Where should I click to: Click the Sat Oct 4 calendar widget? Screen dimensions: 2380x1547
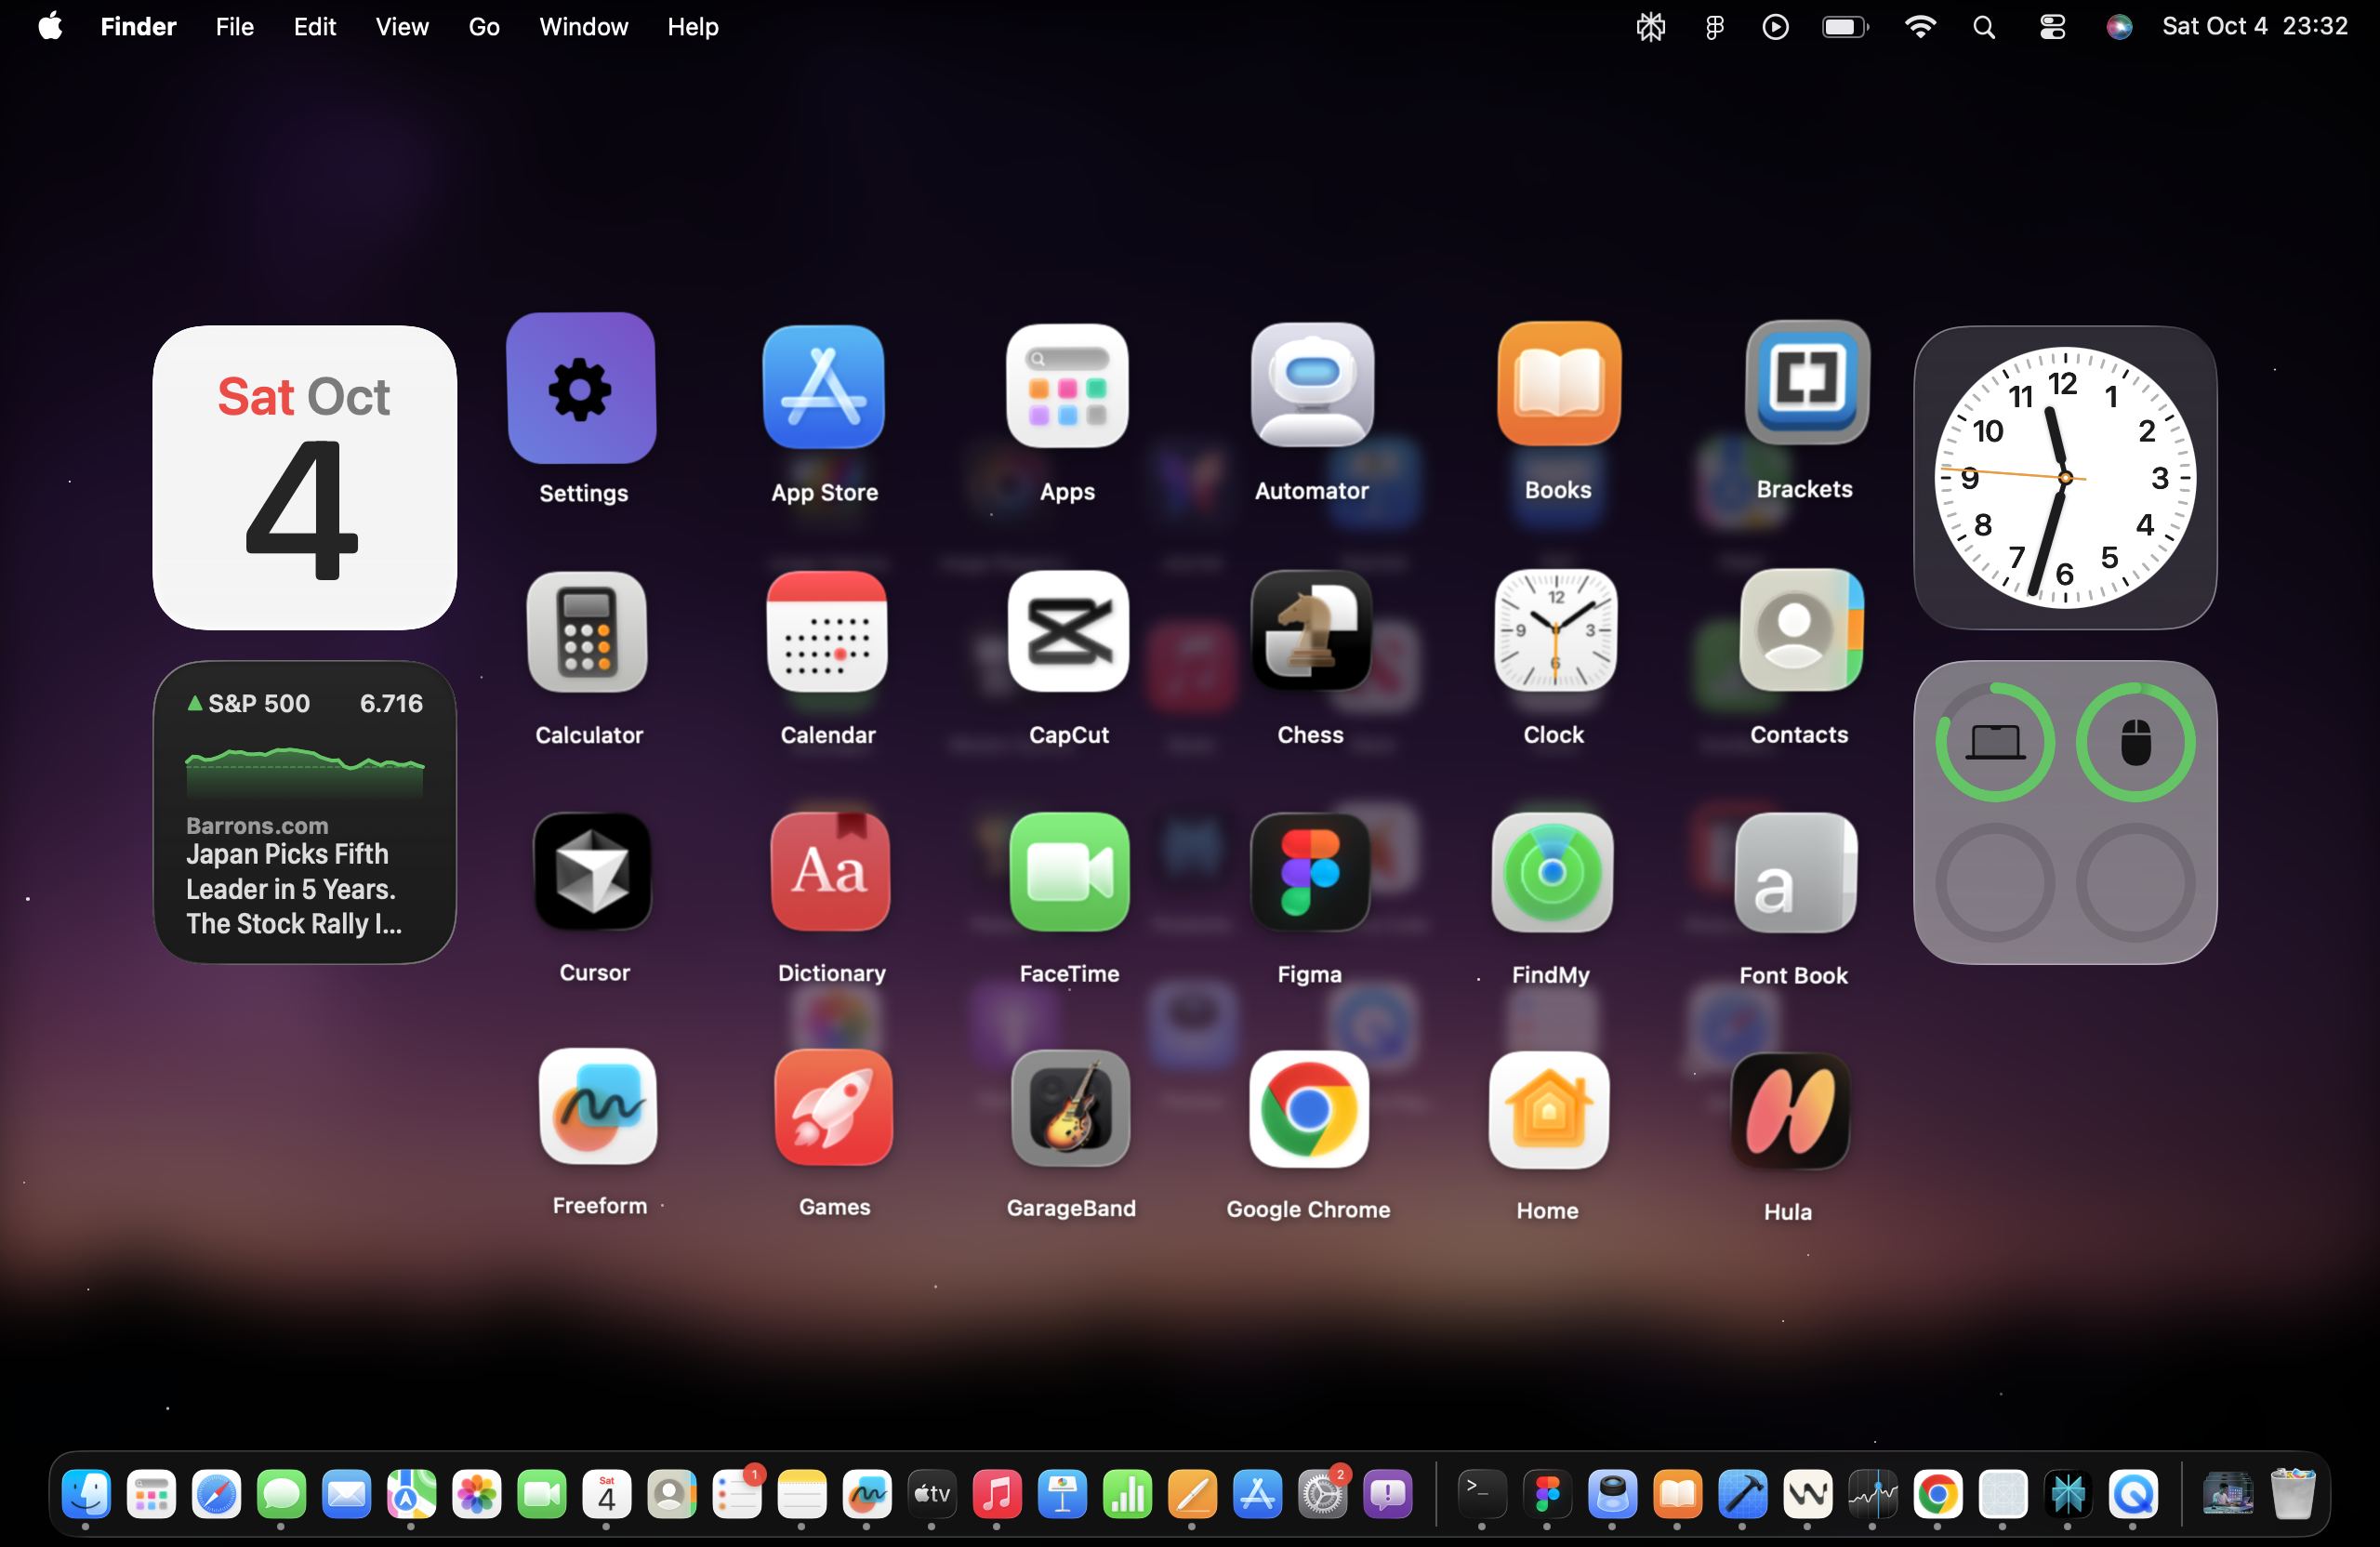(304, 478)
